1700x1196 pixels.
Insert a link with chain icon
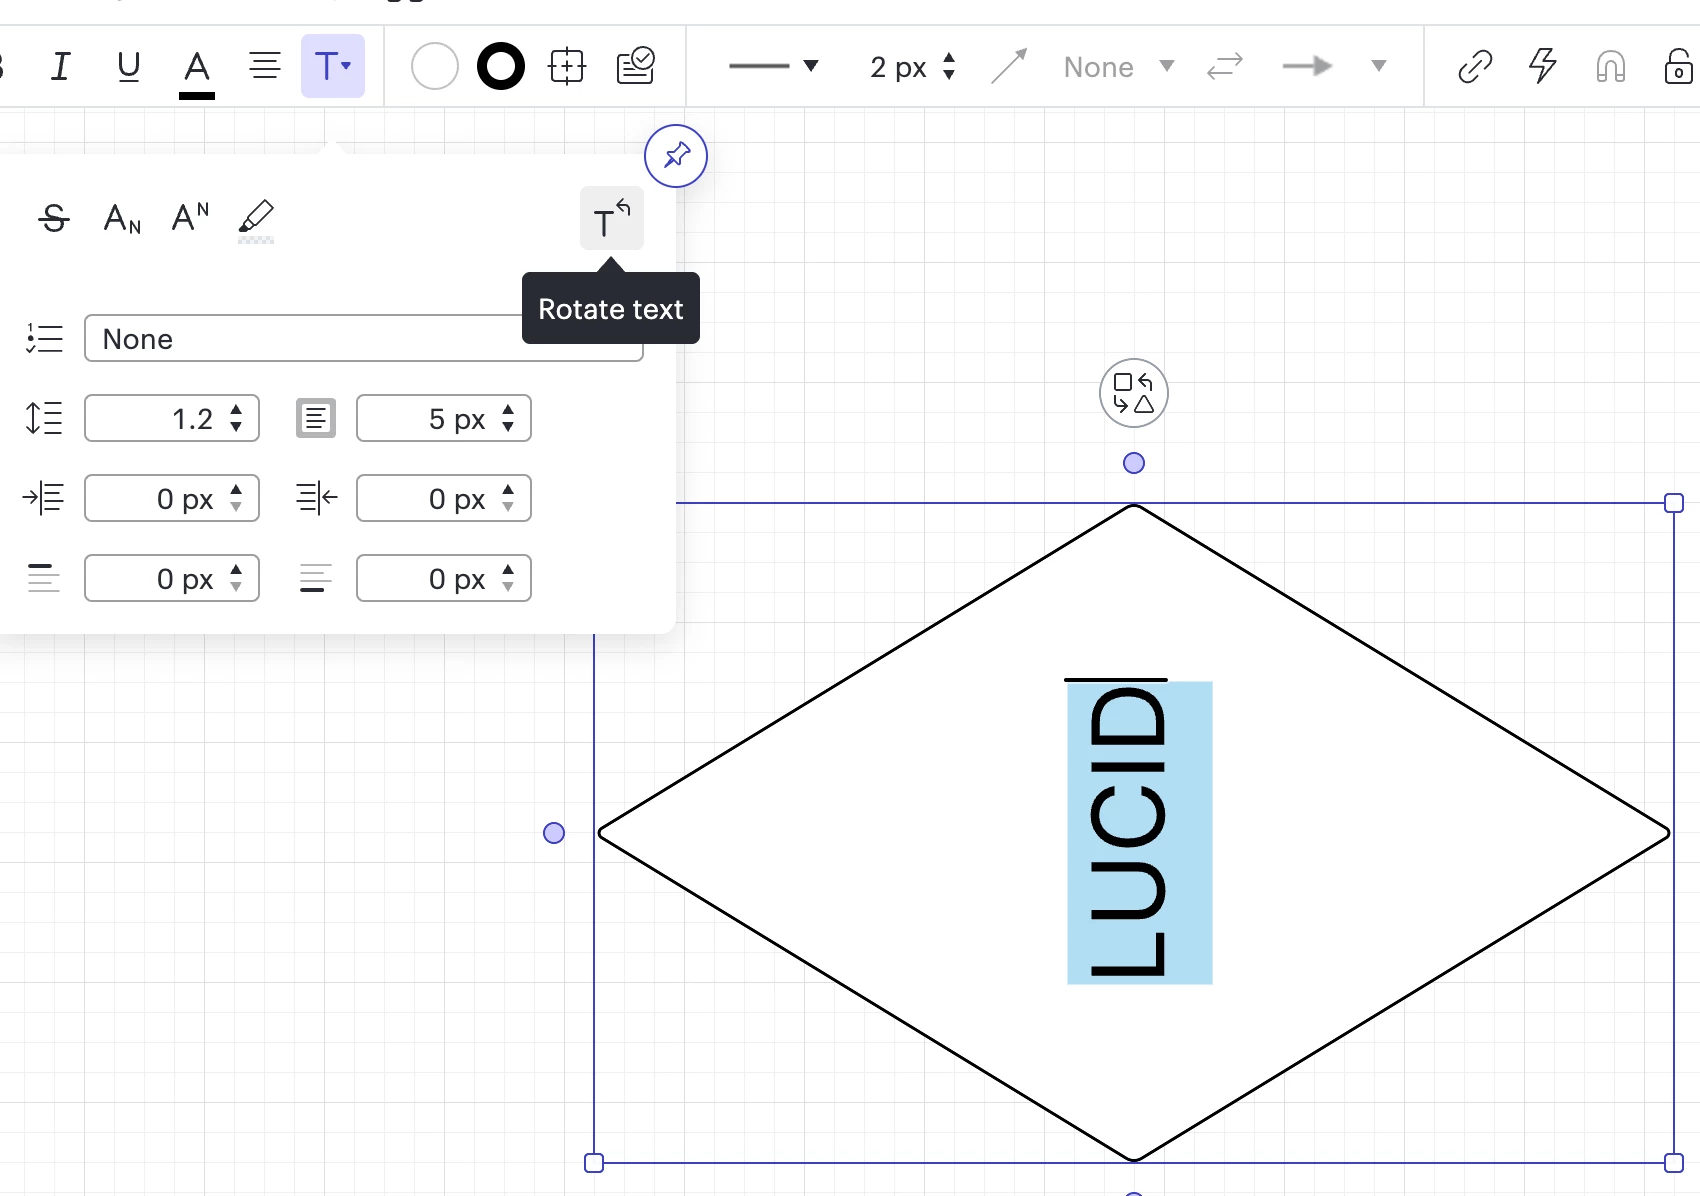[x=1475, y=67]
